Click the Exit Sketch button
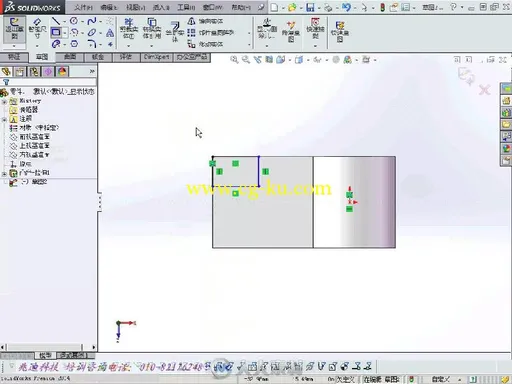The width and height of the screenshot is (512, 384). pyautogui.click(x=14, y=29)
